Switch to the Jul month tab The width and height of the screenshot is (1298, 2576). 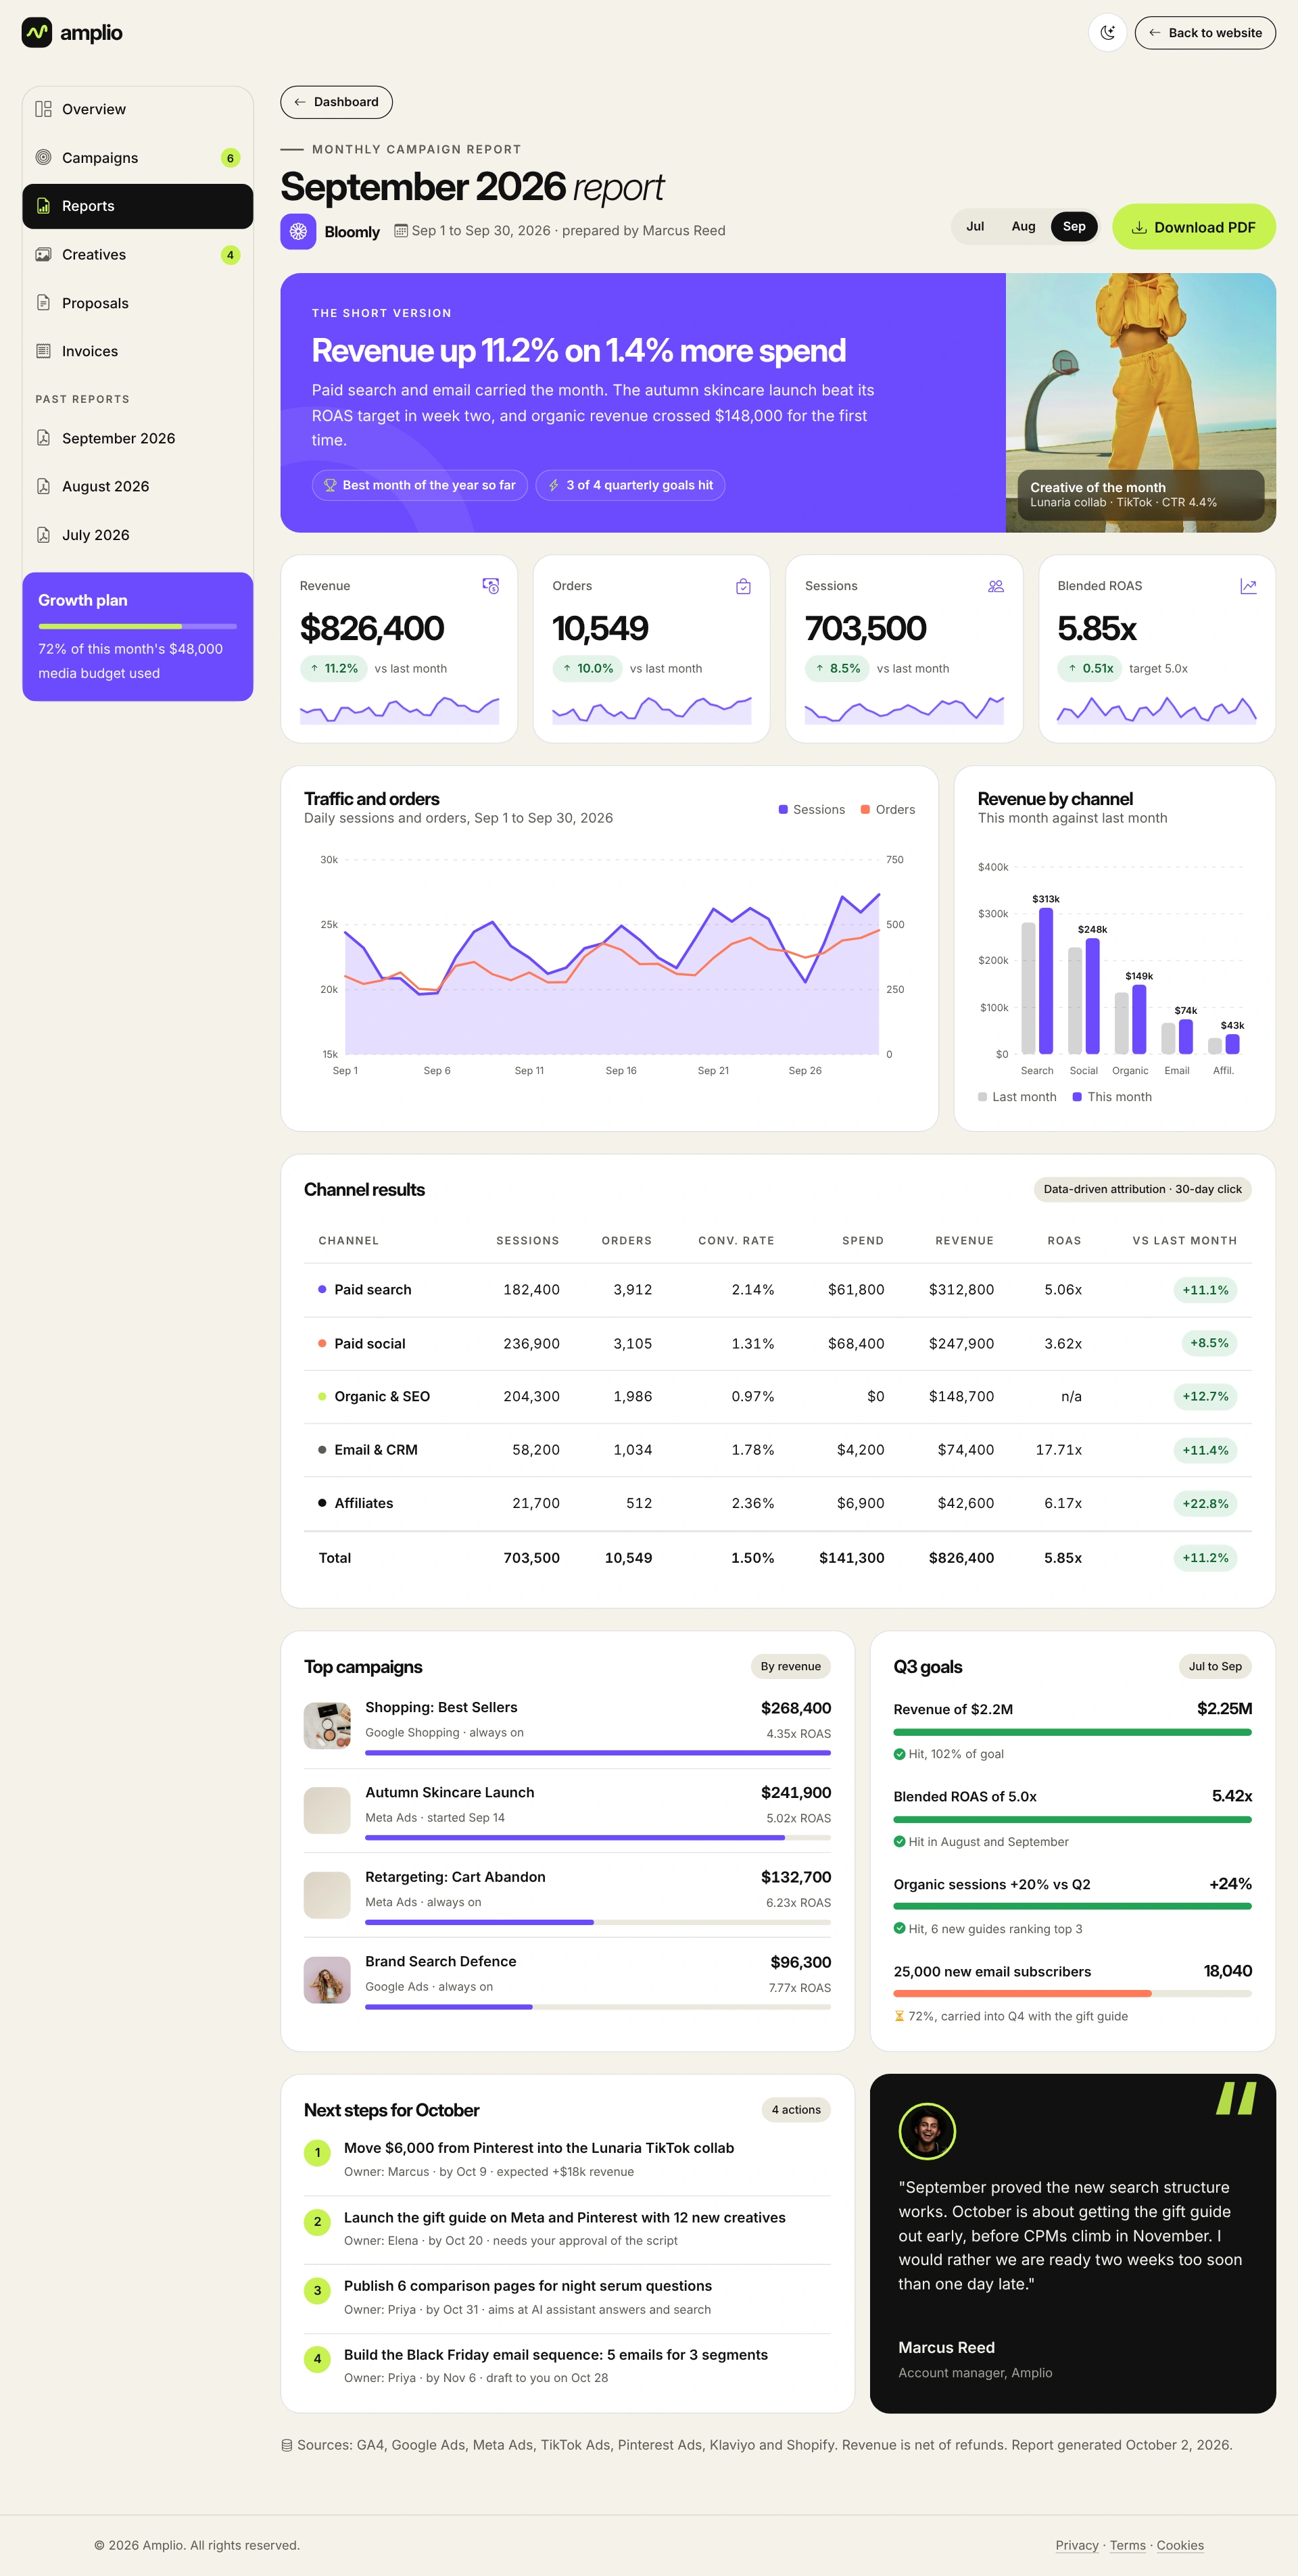pyautogui.click(x=975, y=227)
